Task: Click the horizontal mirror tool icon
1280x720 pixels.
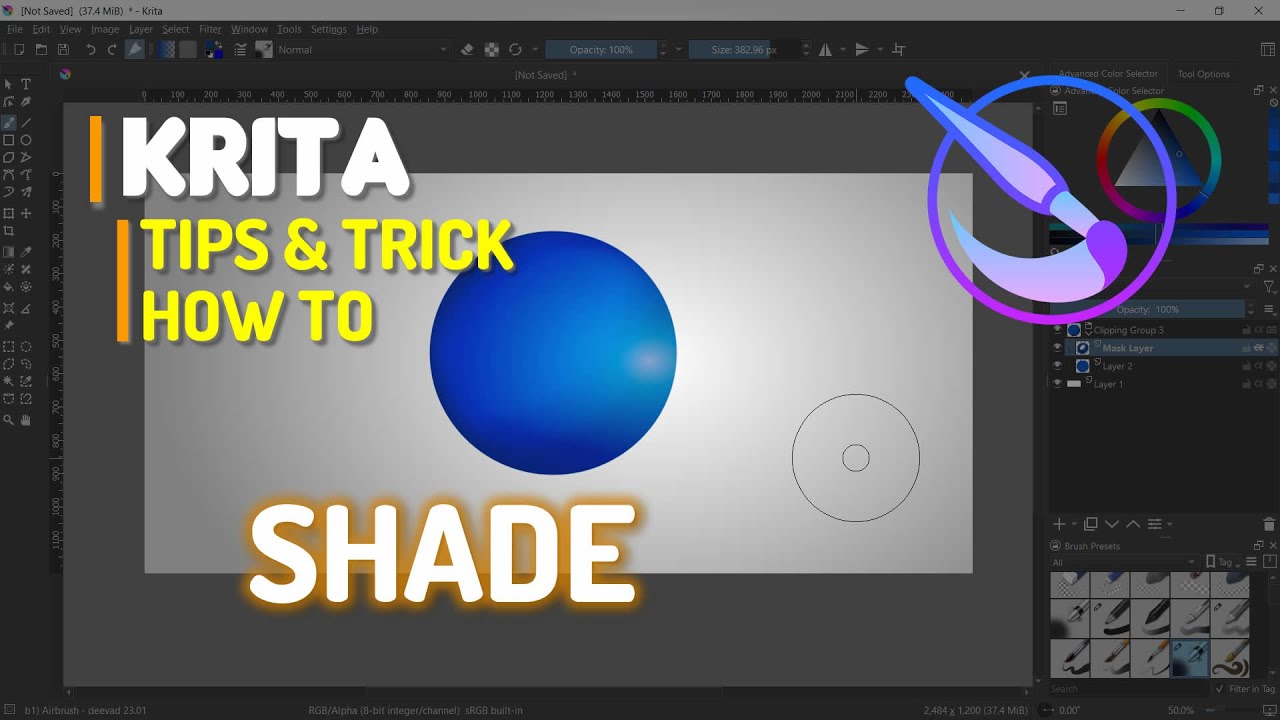Action: pos(825,49)
